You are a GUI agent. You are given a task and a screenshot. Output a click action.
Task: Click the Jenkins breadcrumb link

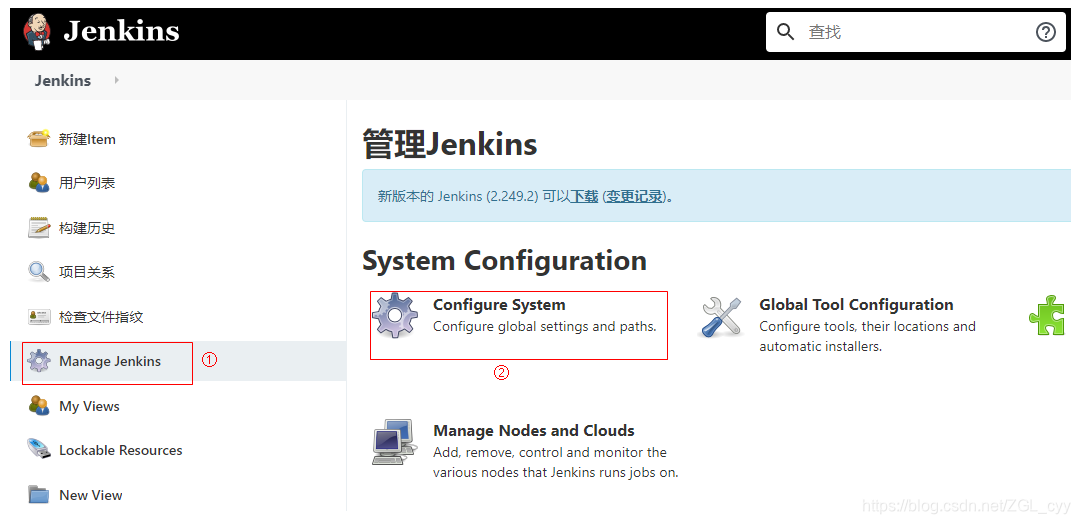point(63,80)
